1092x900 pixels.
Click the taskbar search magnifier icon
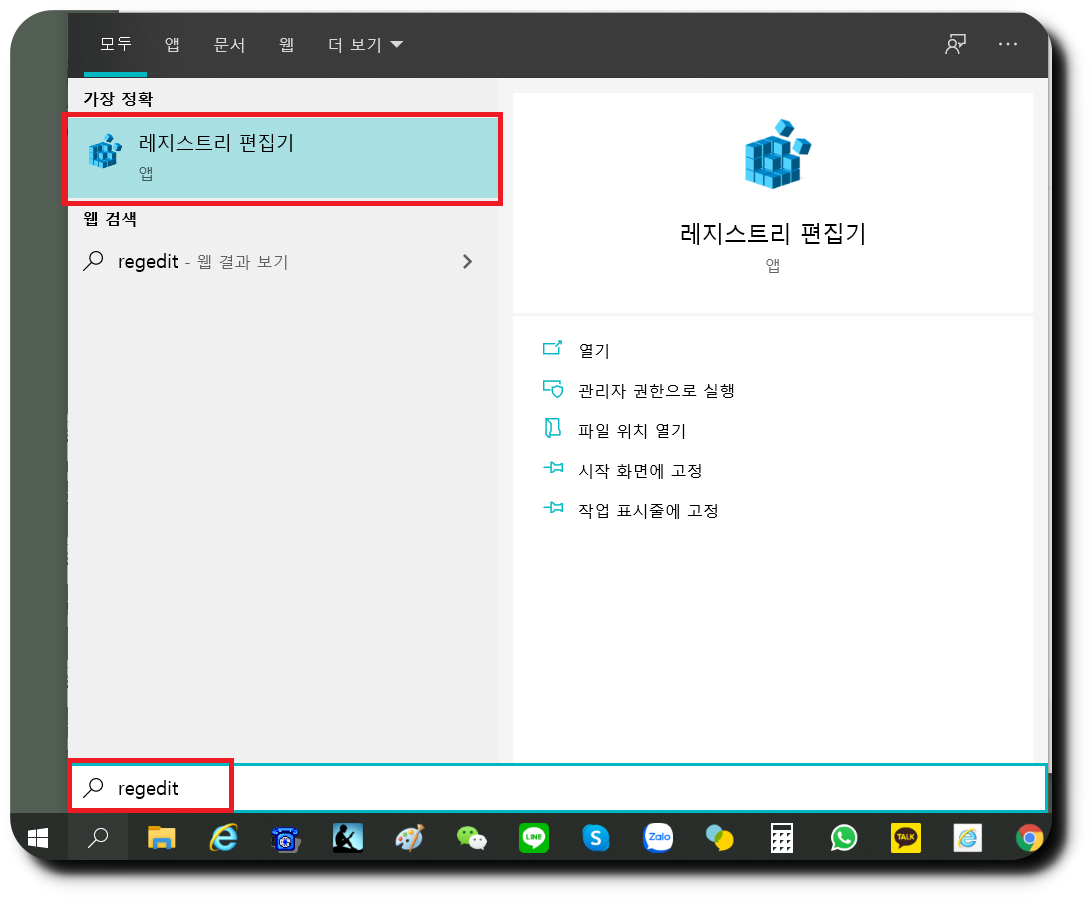tap(98, 838)
